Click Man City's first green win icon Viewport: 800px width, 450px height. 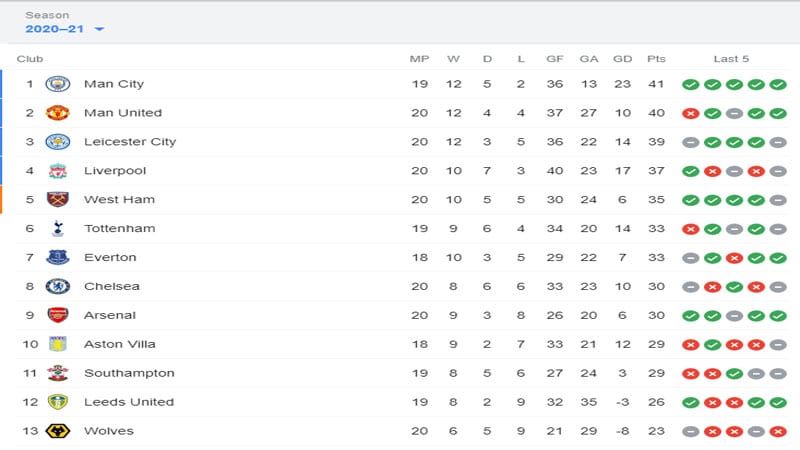[x=690, y=84]
